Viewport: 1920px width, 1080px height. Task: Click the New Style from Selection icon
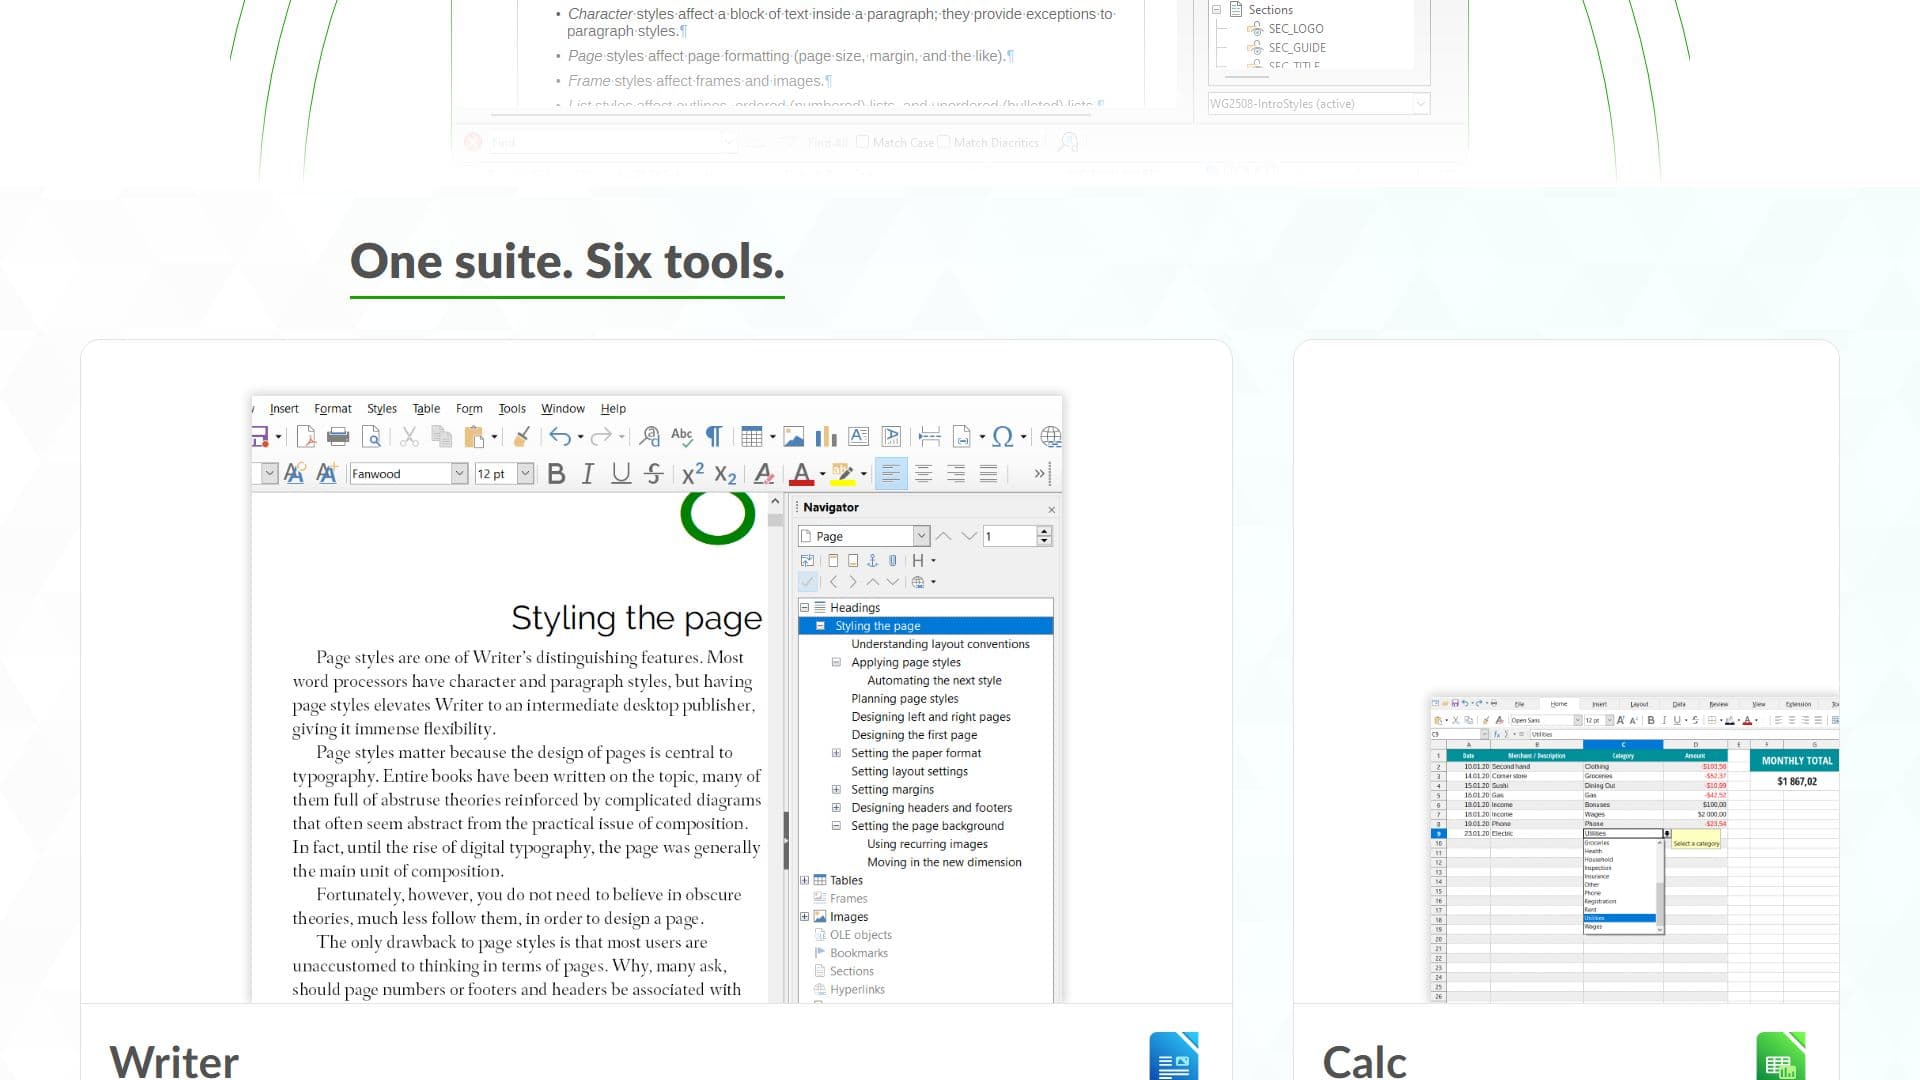tap(326, 474)
